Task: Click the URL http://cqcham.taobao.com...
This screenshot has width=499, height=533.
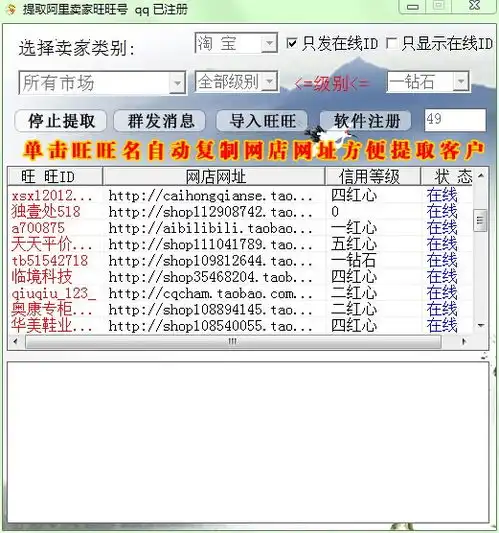Action: (210, 294)
